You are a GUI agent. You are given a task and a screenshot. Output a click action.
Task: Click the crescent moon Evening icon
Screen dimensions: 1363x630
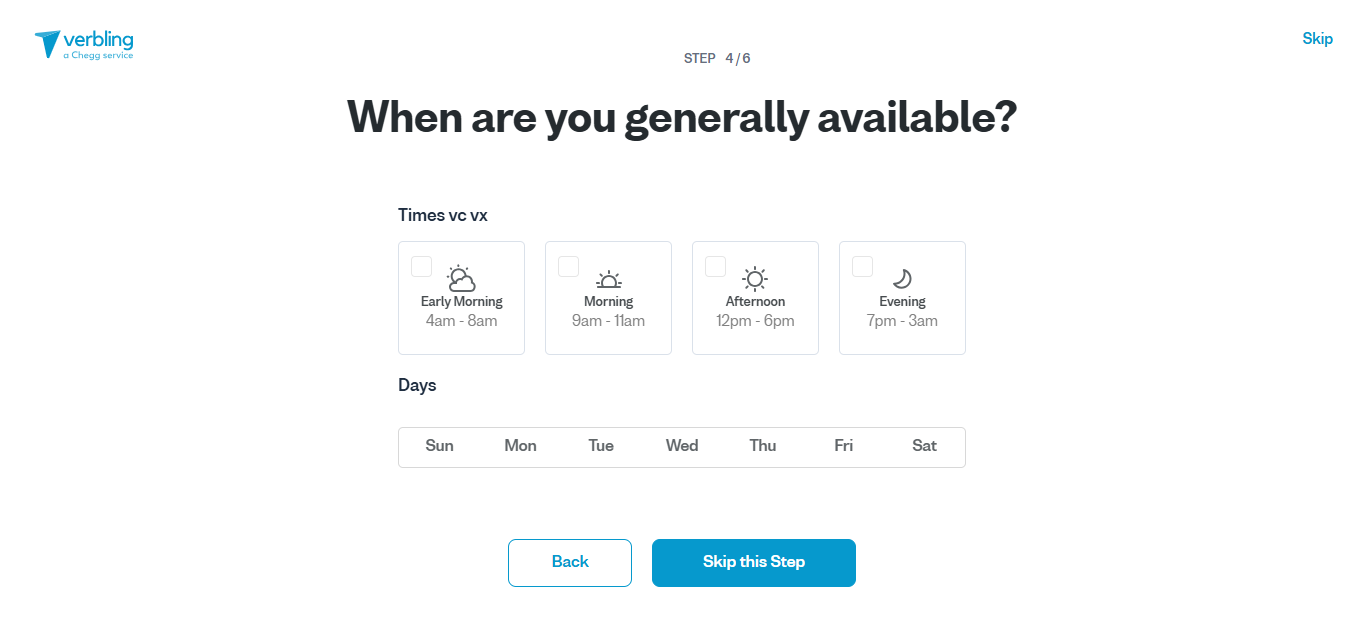pyautogui.click(x=901, y=277)
